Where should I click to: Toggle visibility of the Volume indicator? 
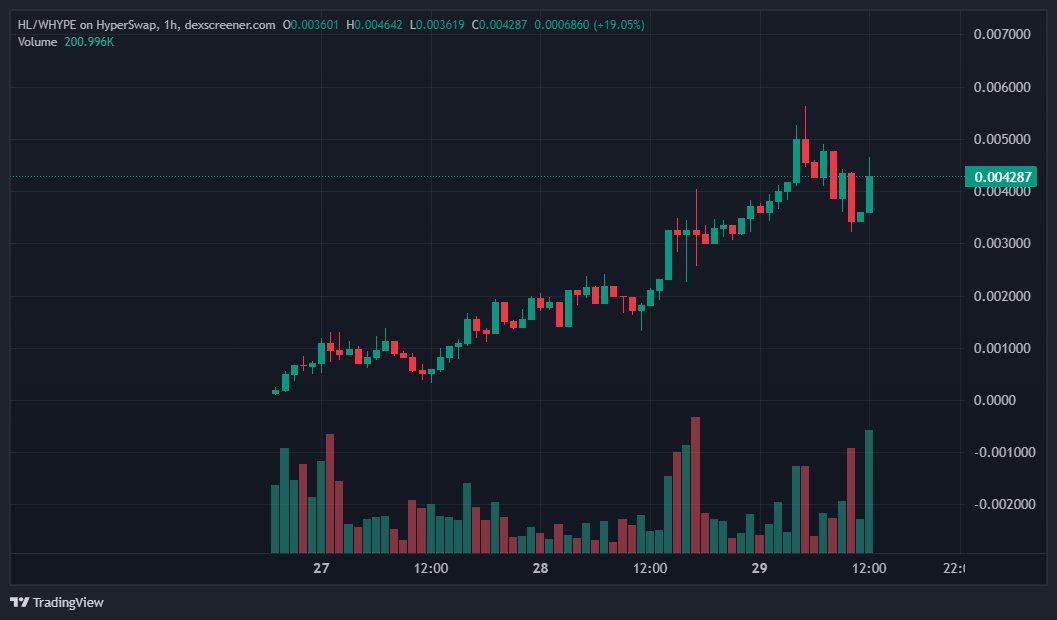point(38,42)
